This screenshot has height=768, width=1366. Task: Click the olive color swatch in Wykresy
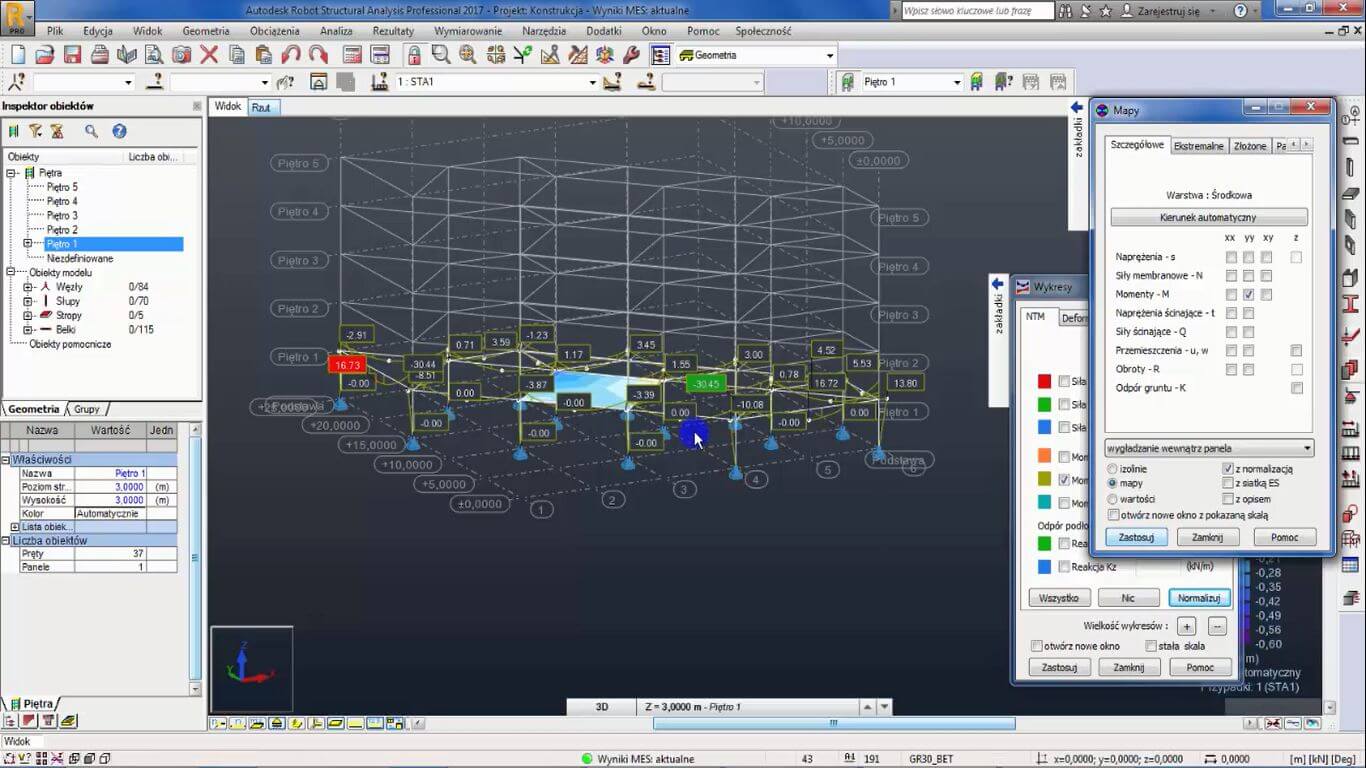coord(1044,481)
